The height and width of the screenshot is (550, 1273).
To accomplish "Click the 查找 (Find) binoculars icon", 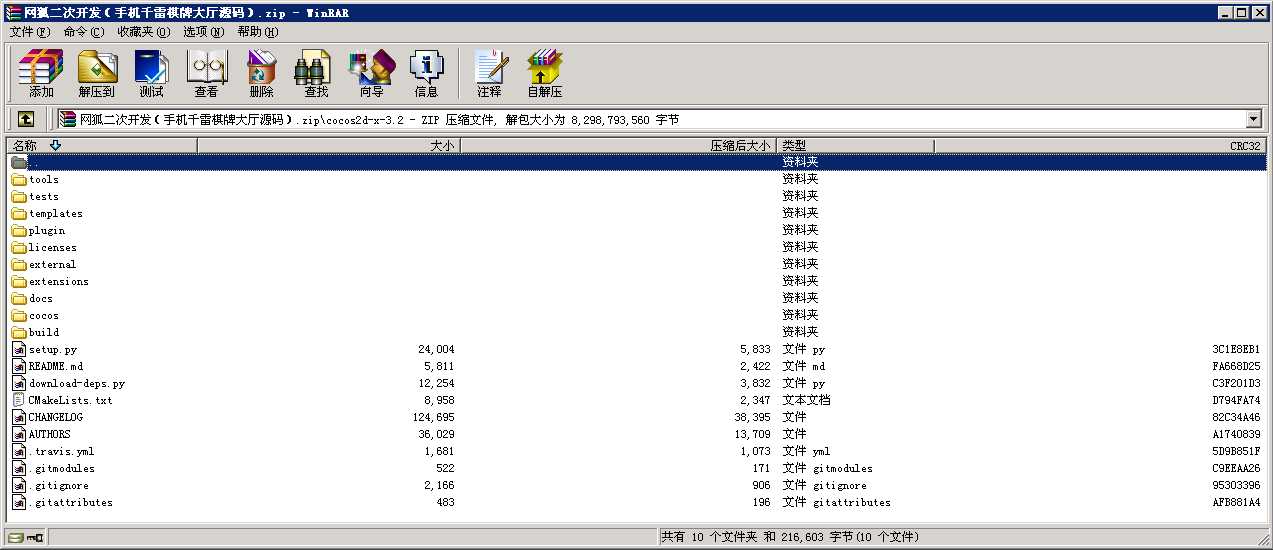I will coord(316,73).
